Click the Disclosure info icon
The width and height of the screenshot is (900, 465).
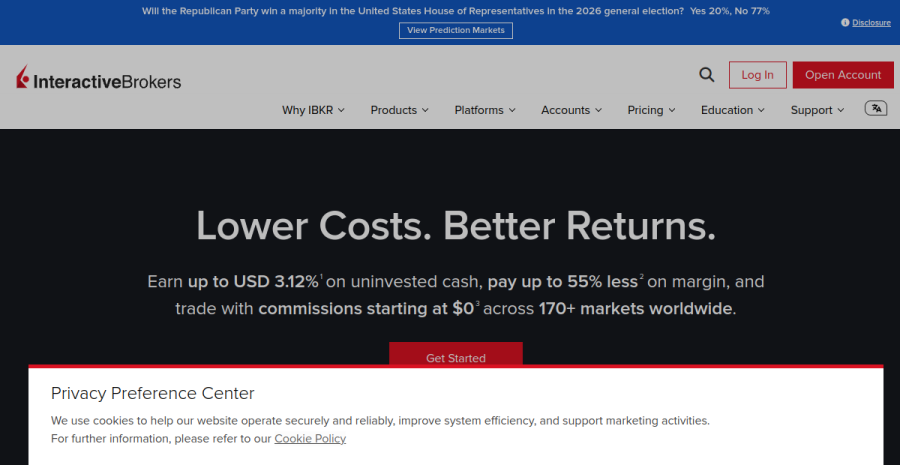pos(845,22)
